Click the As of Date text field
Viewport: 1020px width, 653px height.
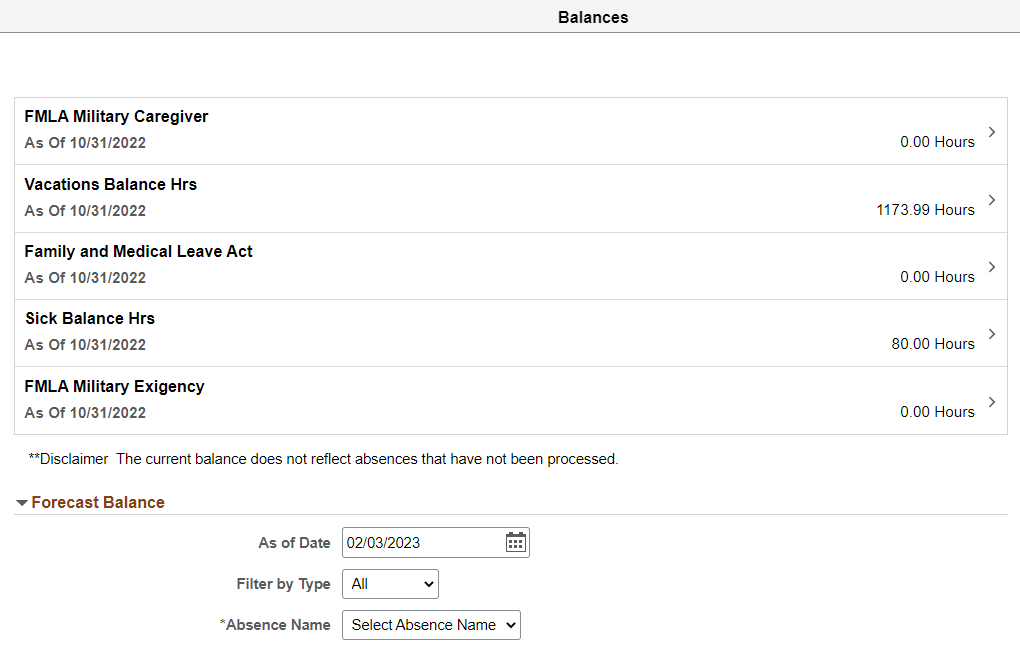[422, 543]
